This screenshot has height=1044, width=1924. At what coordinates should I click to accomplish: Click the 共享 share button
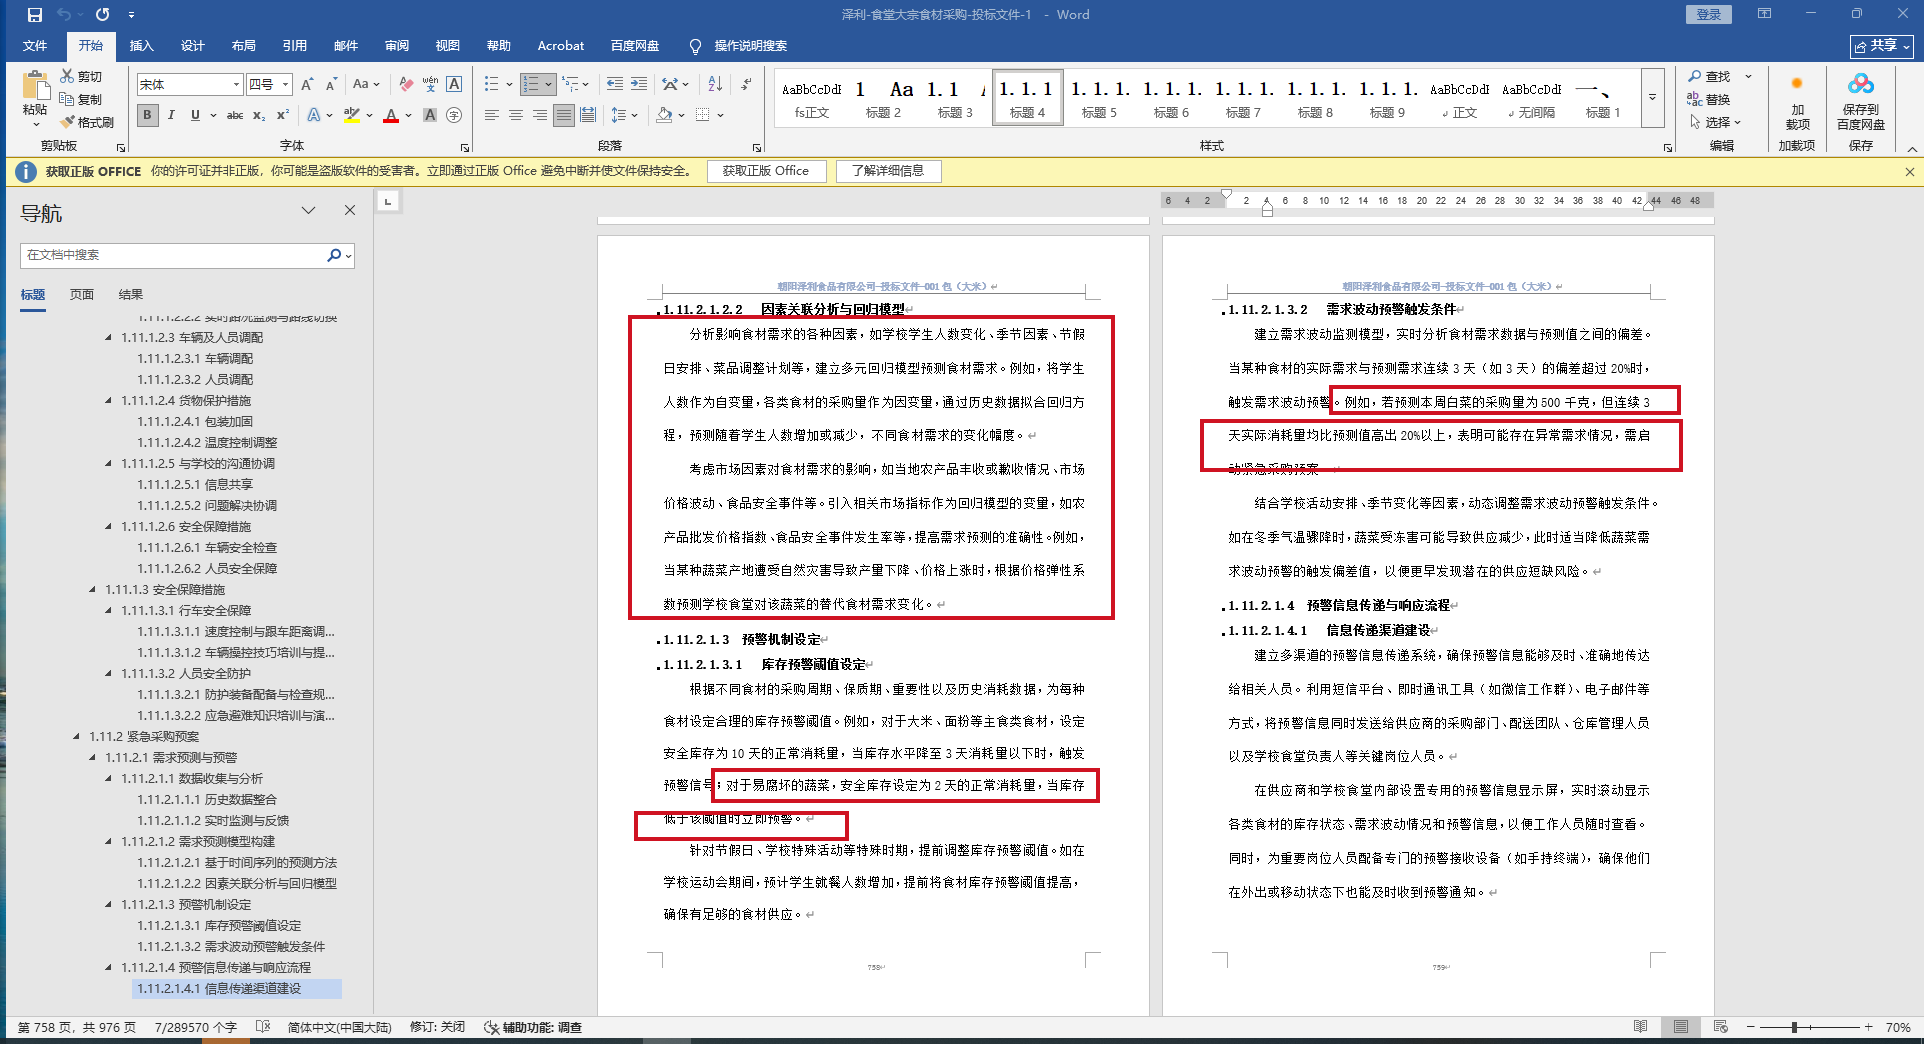(x=1882, y=45)
